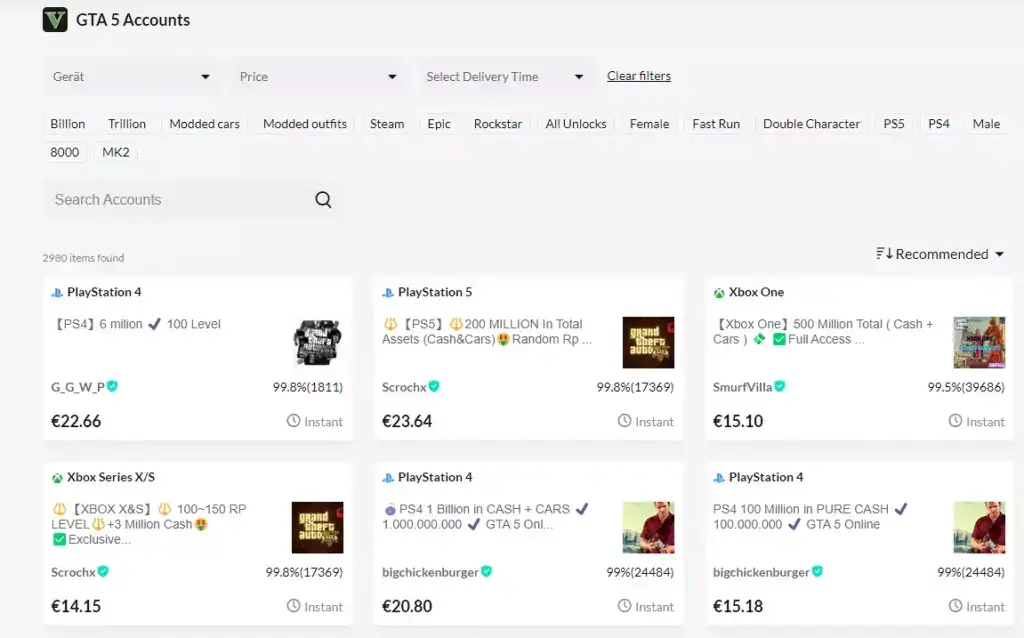Click G_G_W_P's verified seller badge

113,387
